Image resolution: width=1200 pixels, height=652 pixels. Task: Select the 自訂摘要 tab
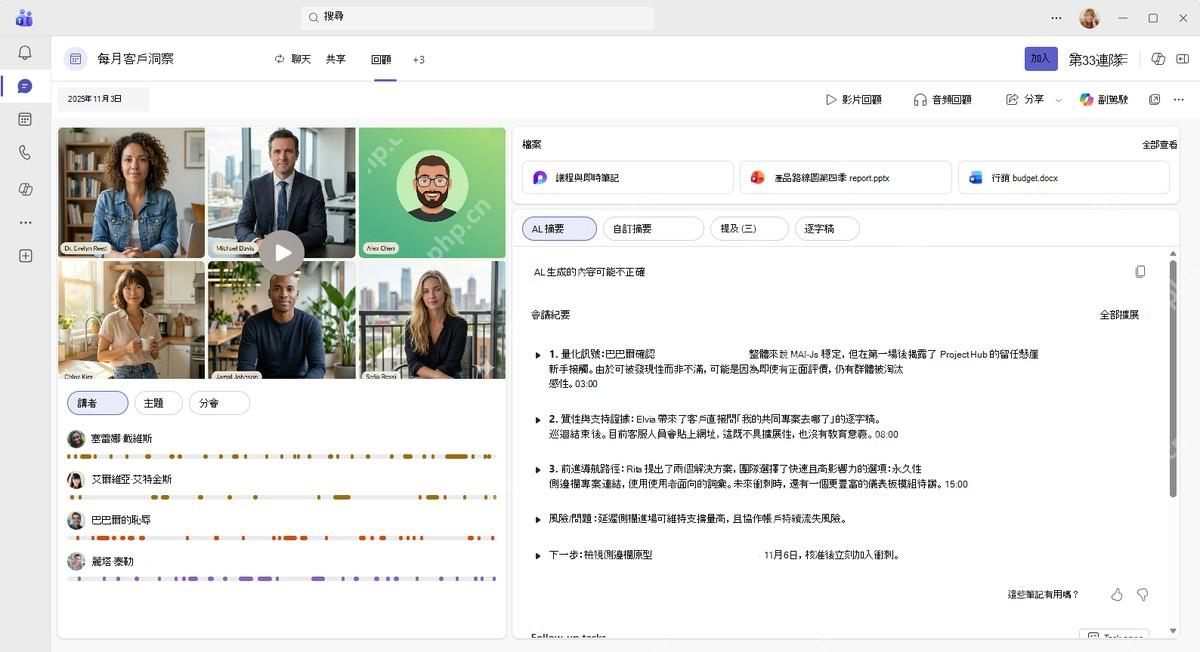tap(653, 229)
